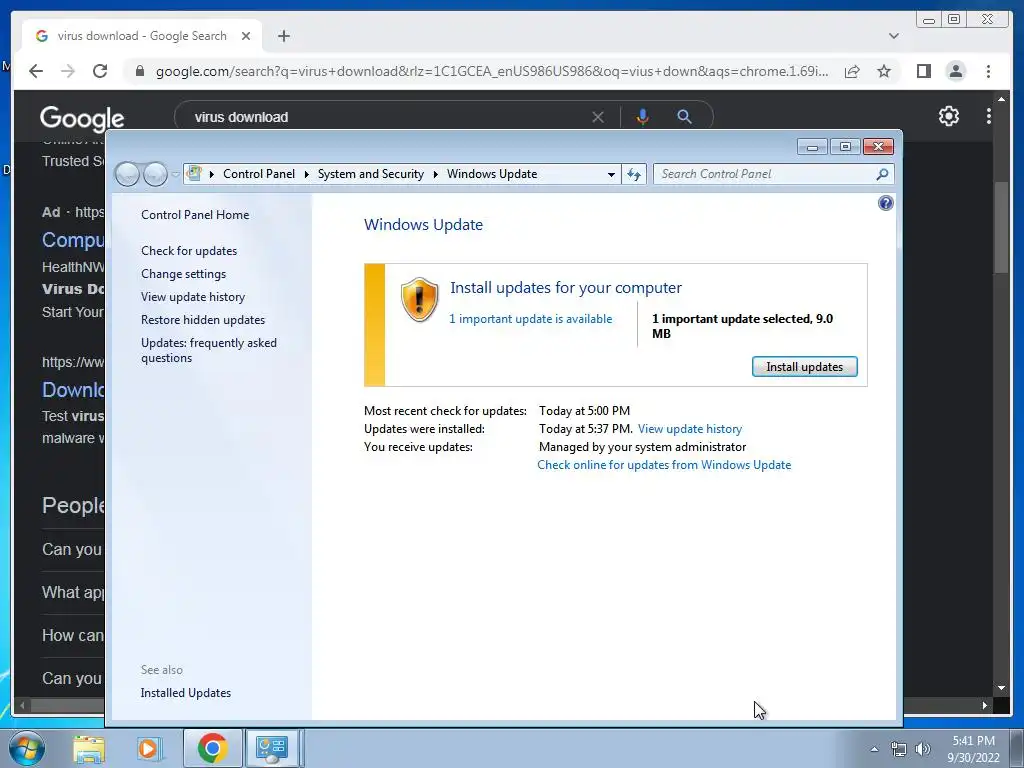Click the Control Panel icon in the address bar
1024x768 pixels.
(x=194, y=173)
